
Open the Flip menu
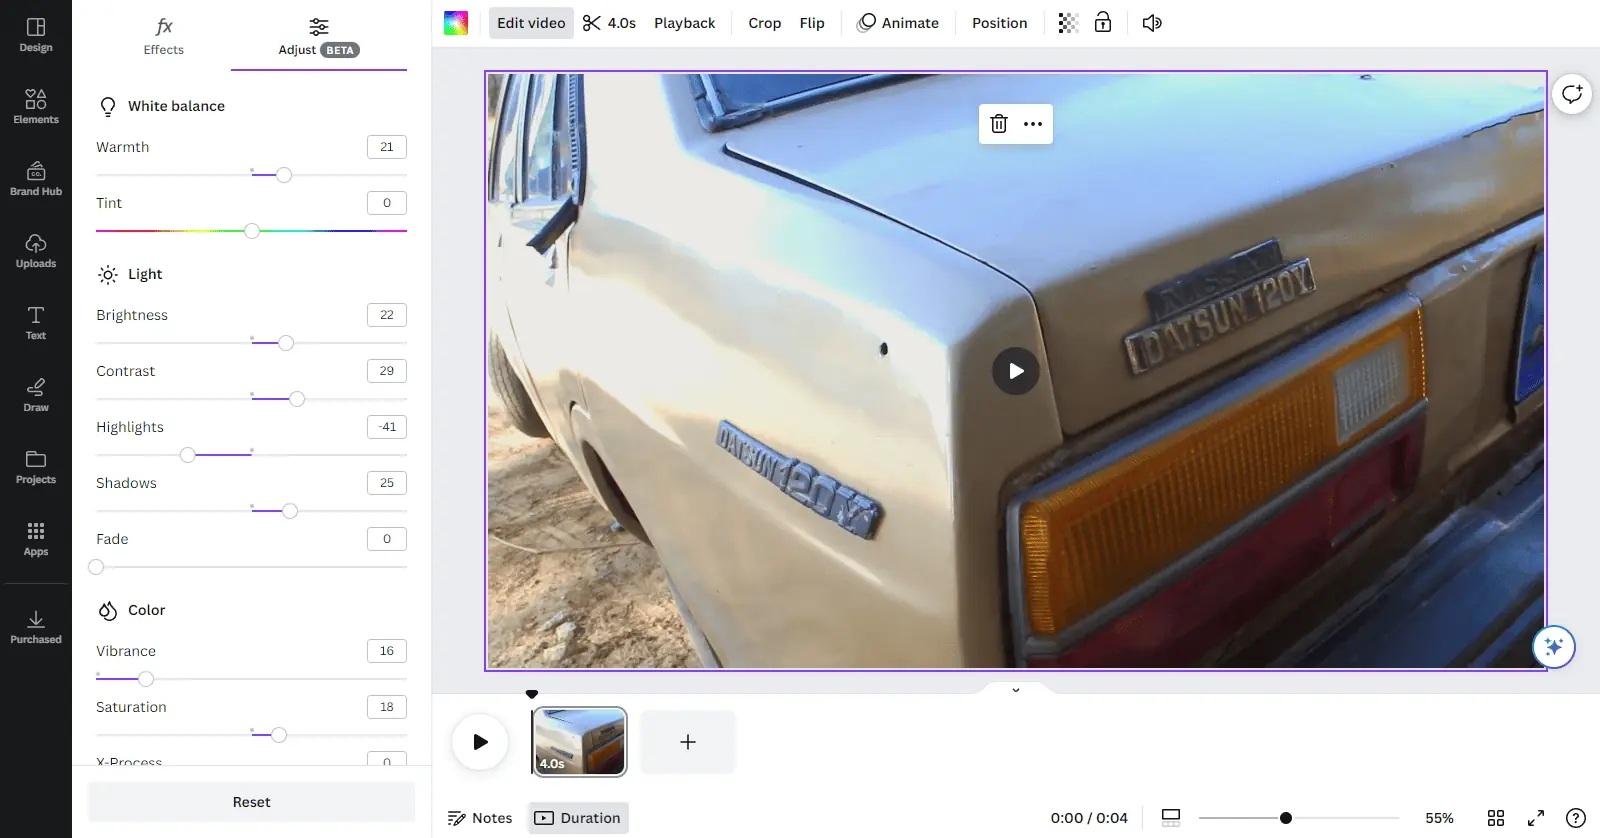pyautogui.click(x=812, y=23)
